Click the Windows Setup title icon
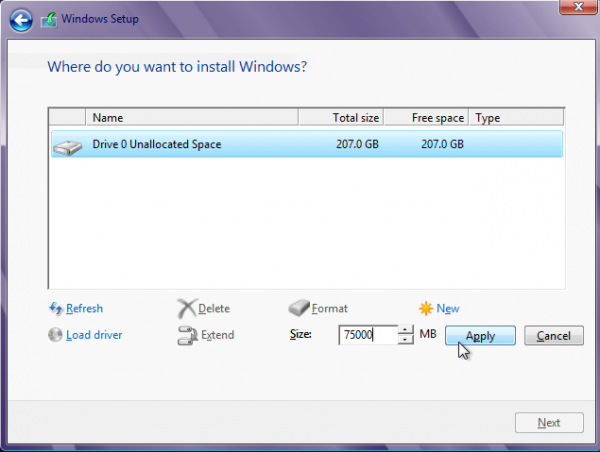Image resolution: width=600 pixels, height=452 pixels. (49, 20)
